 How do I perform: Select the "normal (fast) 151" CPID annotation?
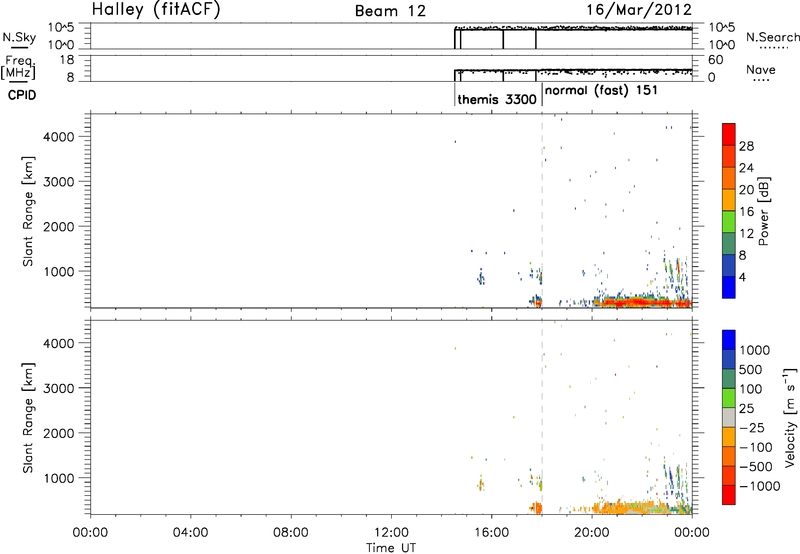click(601, 90)
